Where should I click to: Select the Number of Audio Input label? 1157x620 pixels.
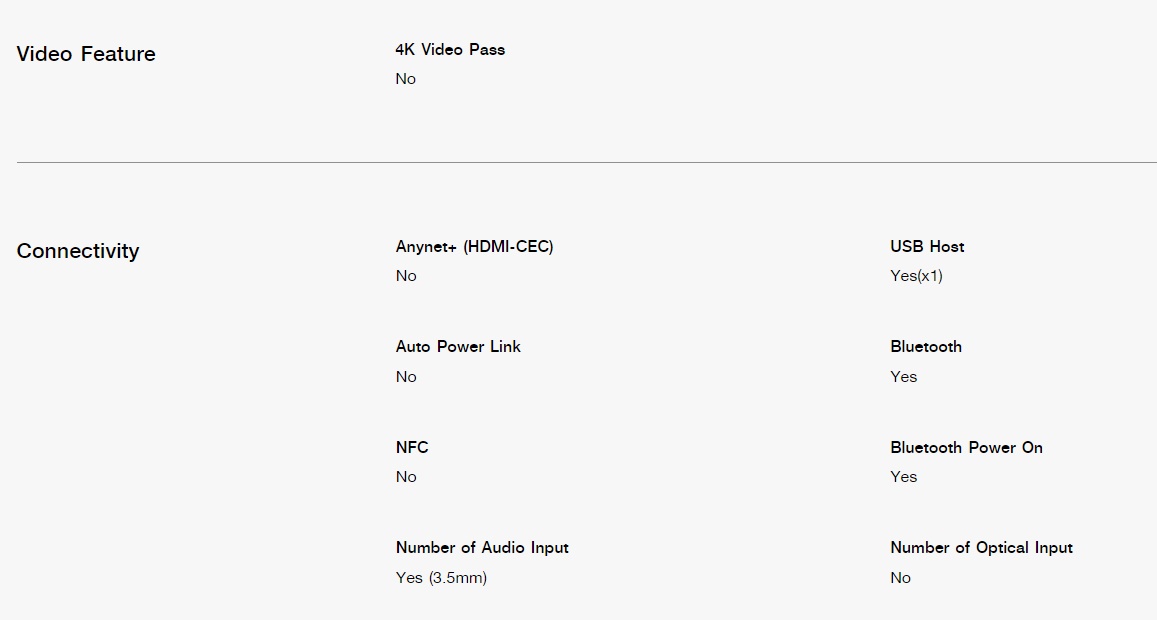click(x=483, y=548)
